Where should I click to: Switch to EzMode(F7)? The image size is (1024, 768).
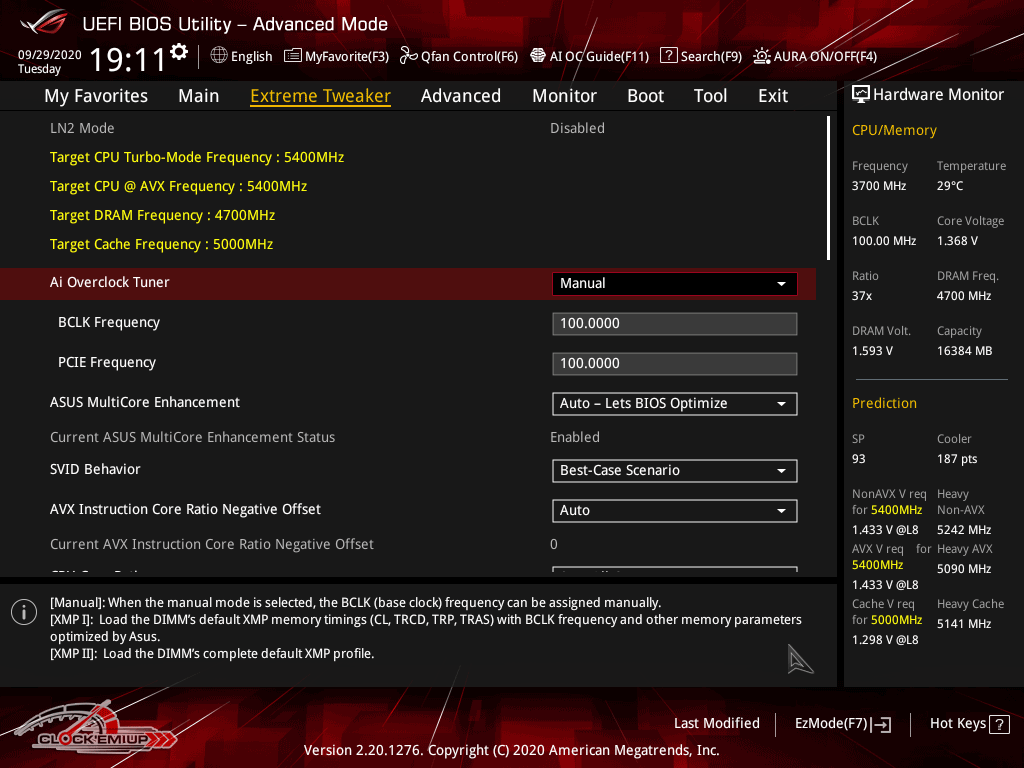click(x=842, y=723)
